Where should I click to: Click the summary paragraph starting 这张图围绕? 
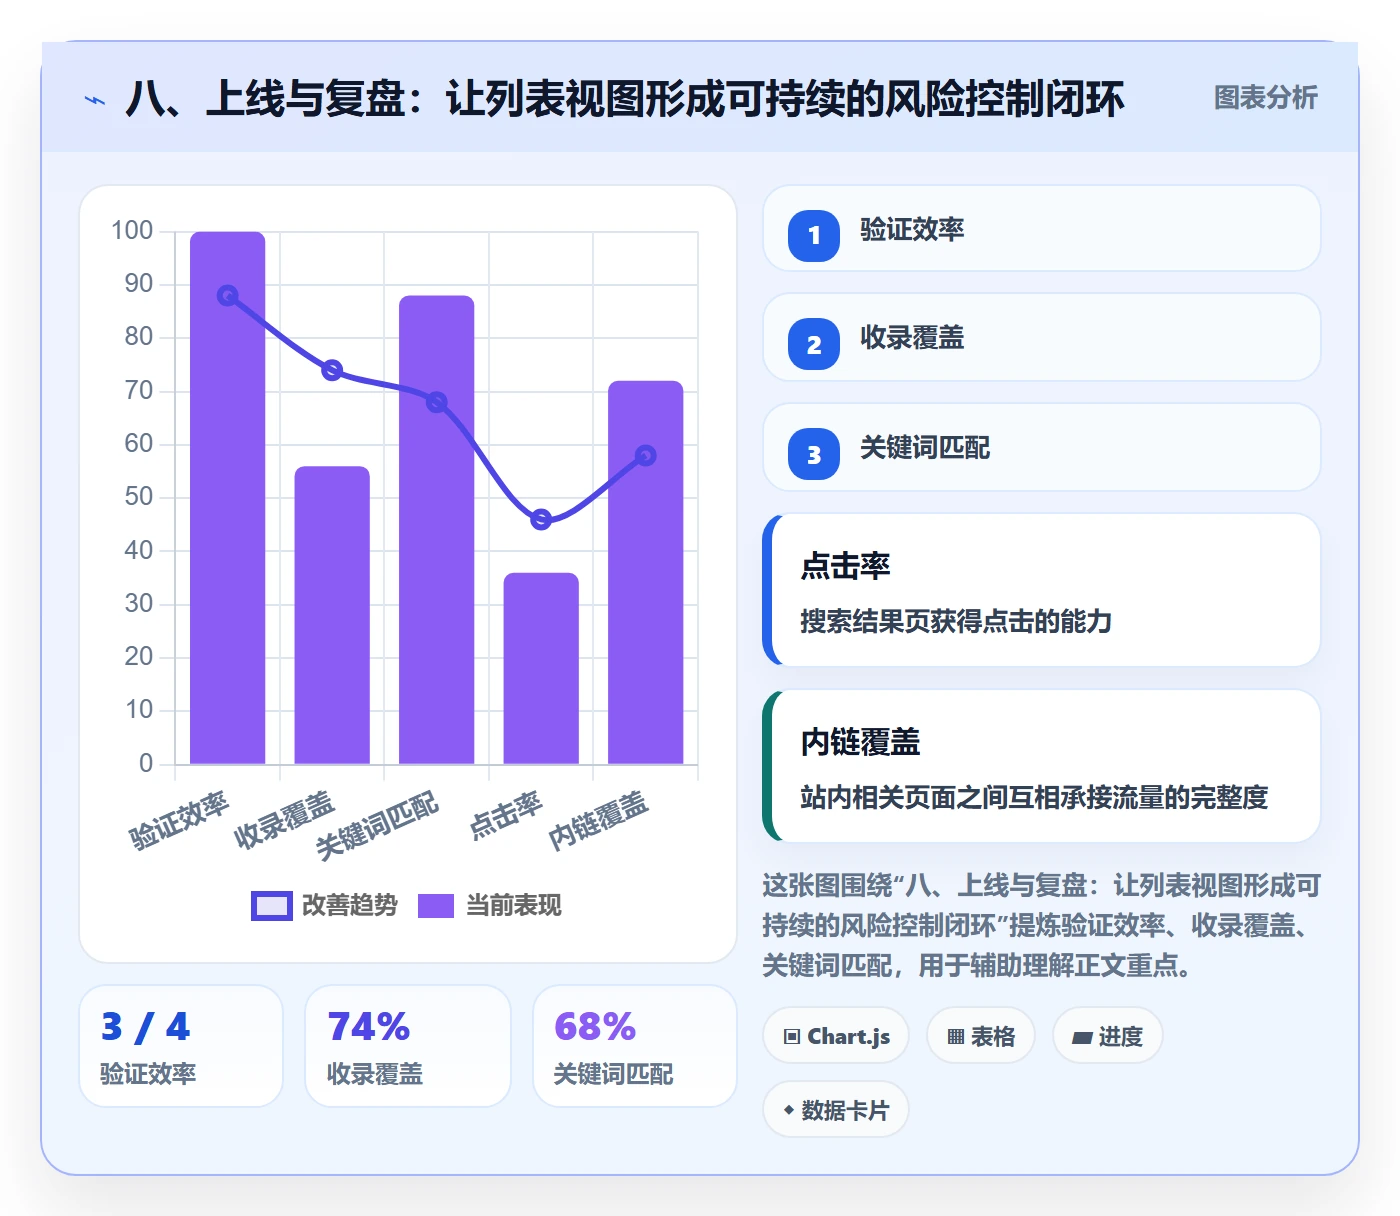[1042, 926]
